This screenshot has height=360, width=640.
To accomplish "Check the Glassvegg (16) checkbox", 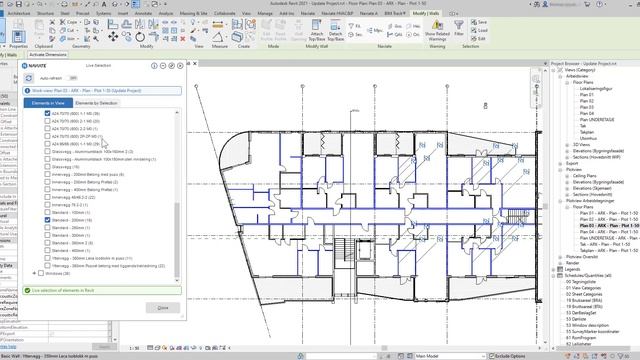I will pyautogui.click(x=47, y=167).
